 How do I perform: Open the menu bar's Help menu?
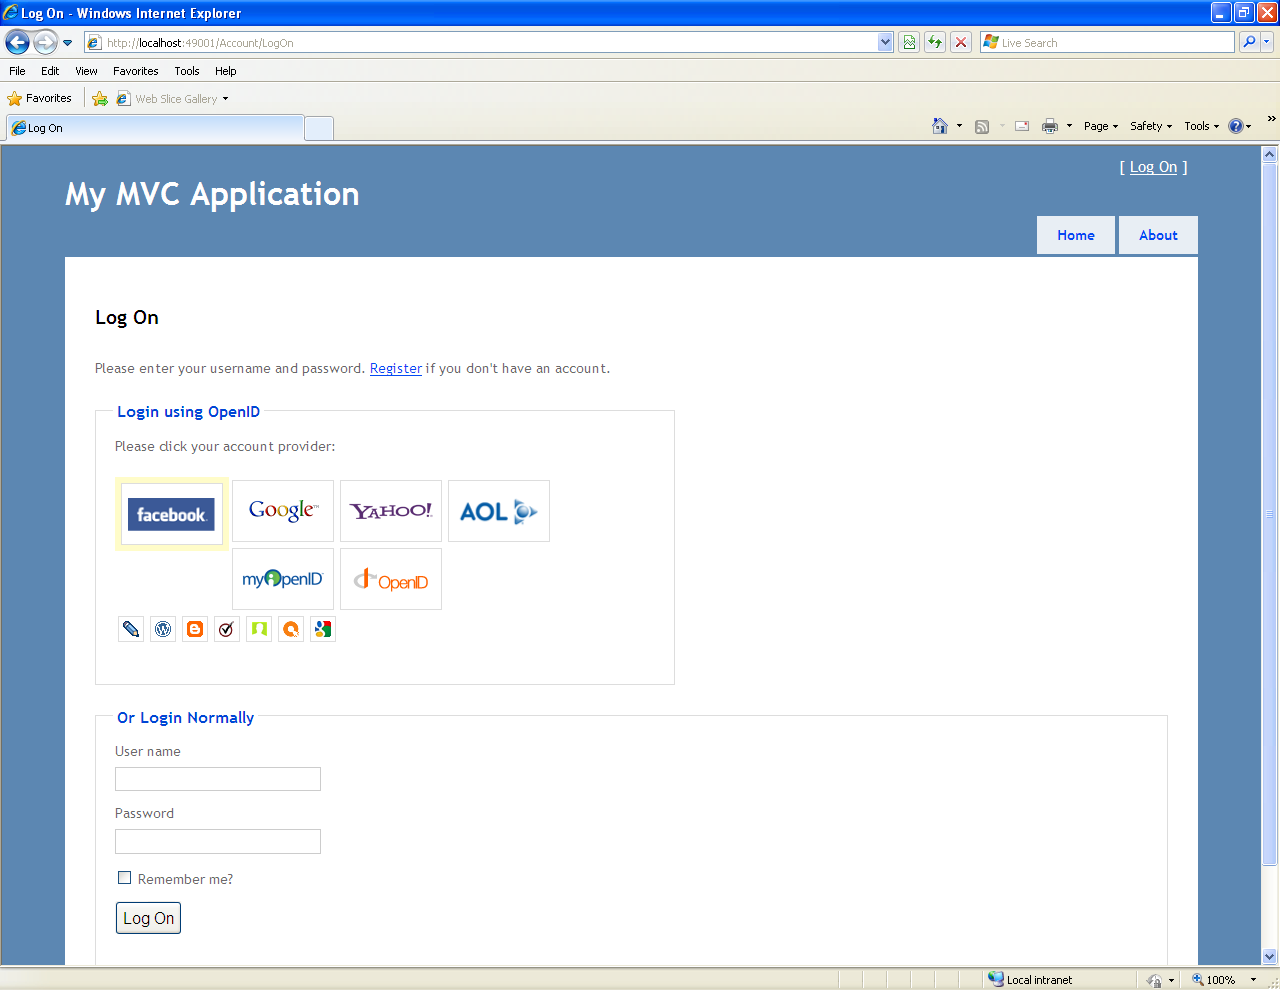[226, 71]
